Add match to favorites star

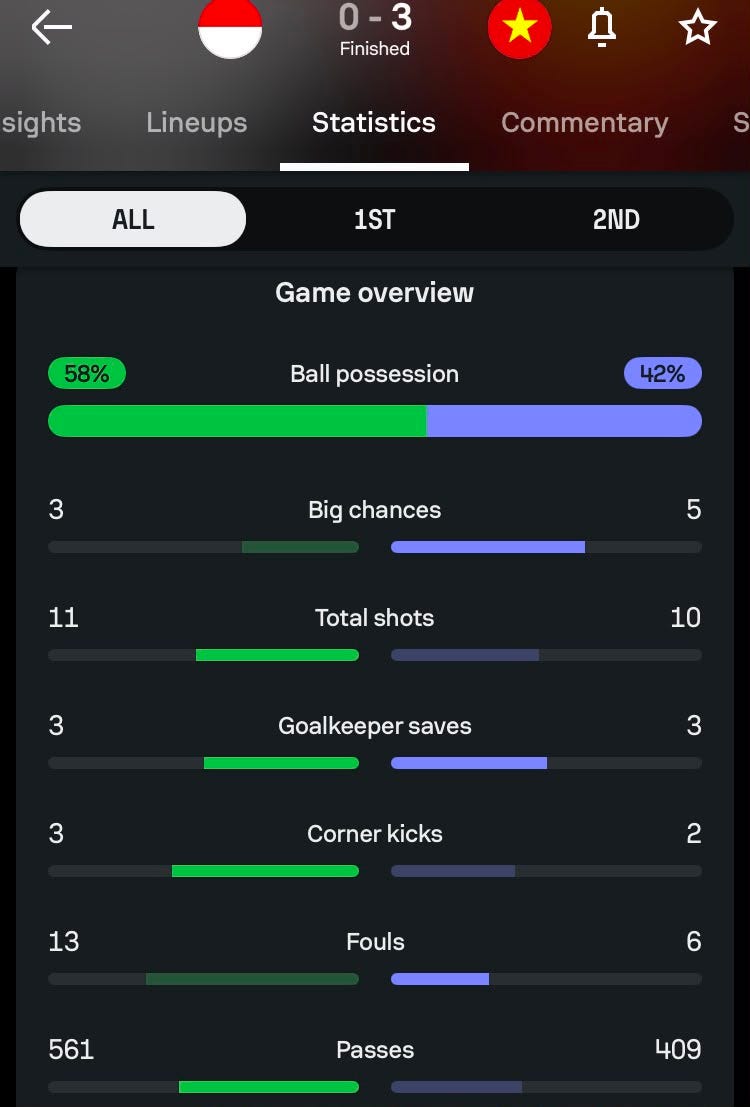(698, 28)
